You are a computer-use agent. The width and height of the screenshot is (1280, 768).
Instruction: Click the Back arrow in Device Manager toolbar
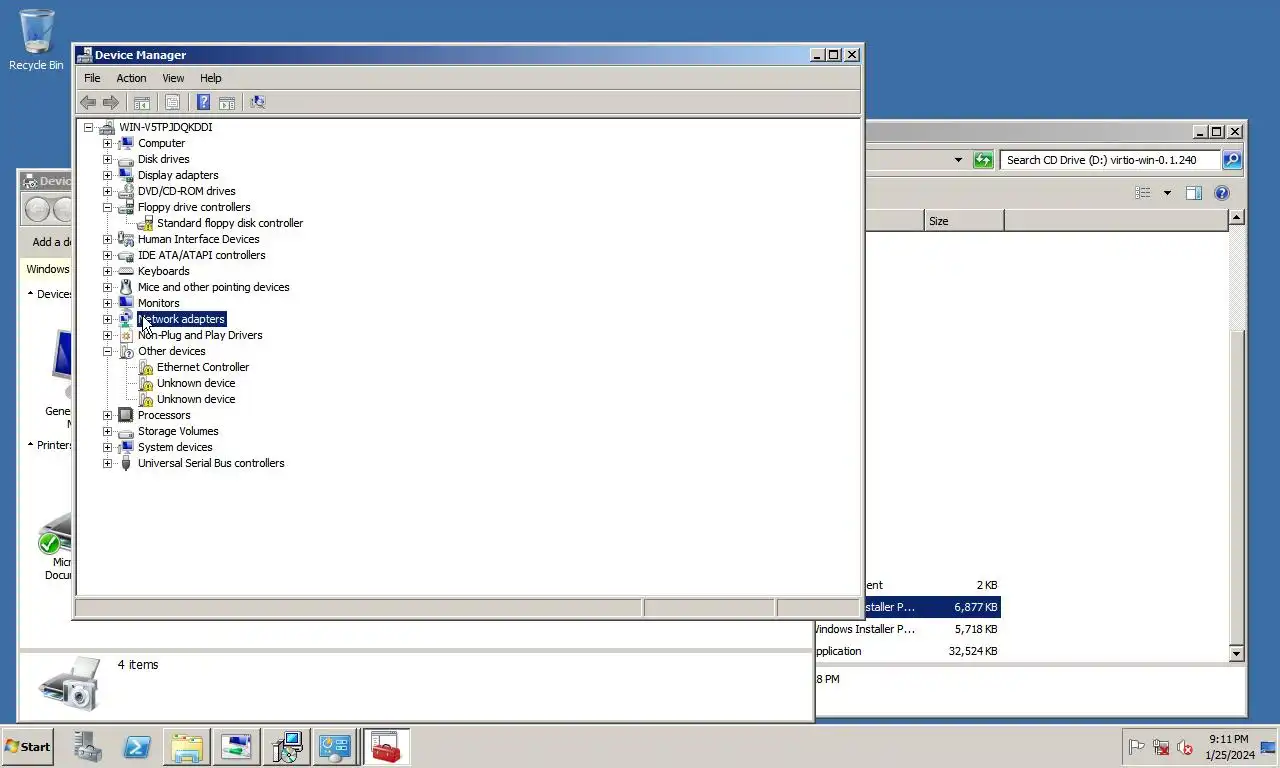(88, 102)
